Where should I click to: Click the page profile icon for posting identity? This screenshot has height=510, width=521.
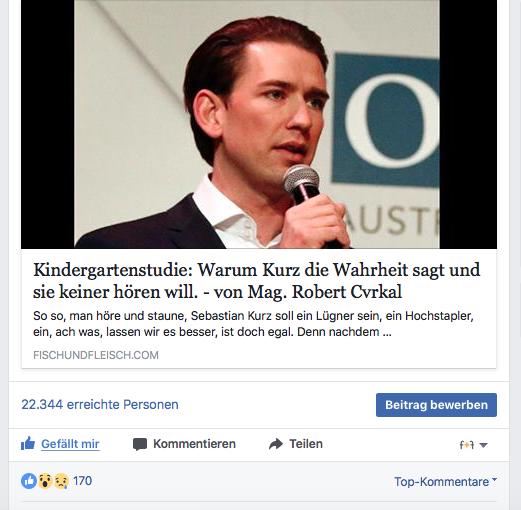(x=467, y=445)
